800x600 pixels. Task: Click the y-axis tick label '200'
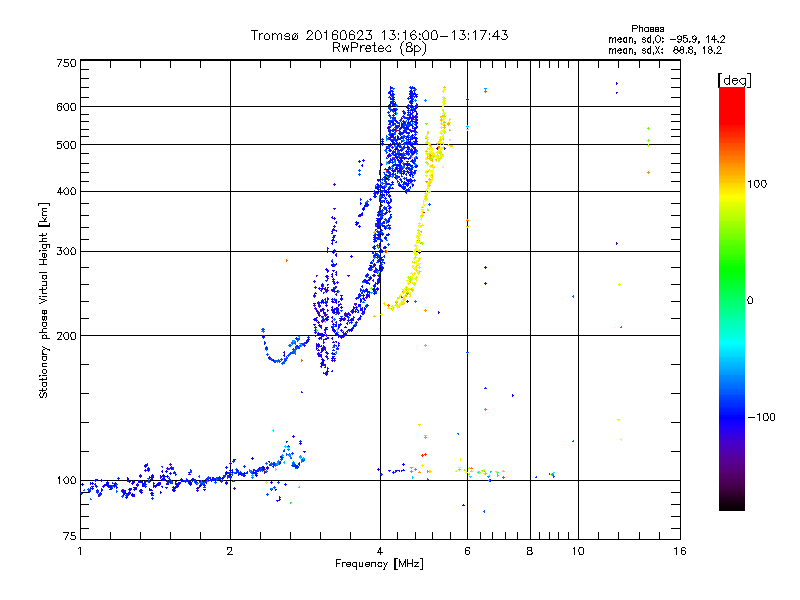coord(66,336)
